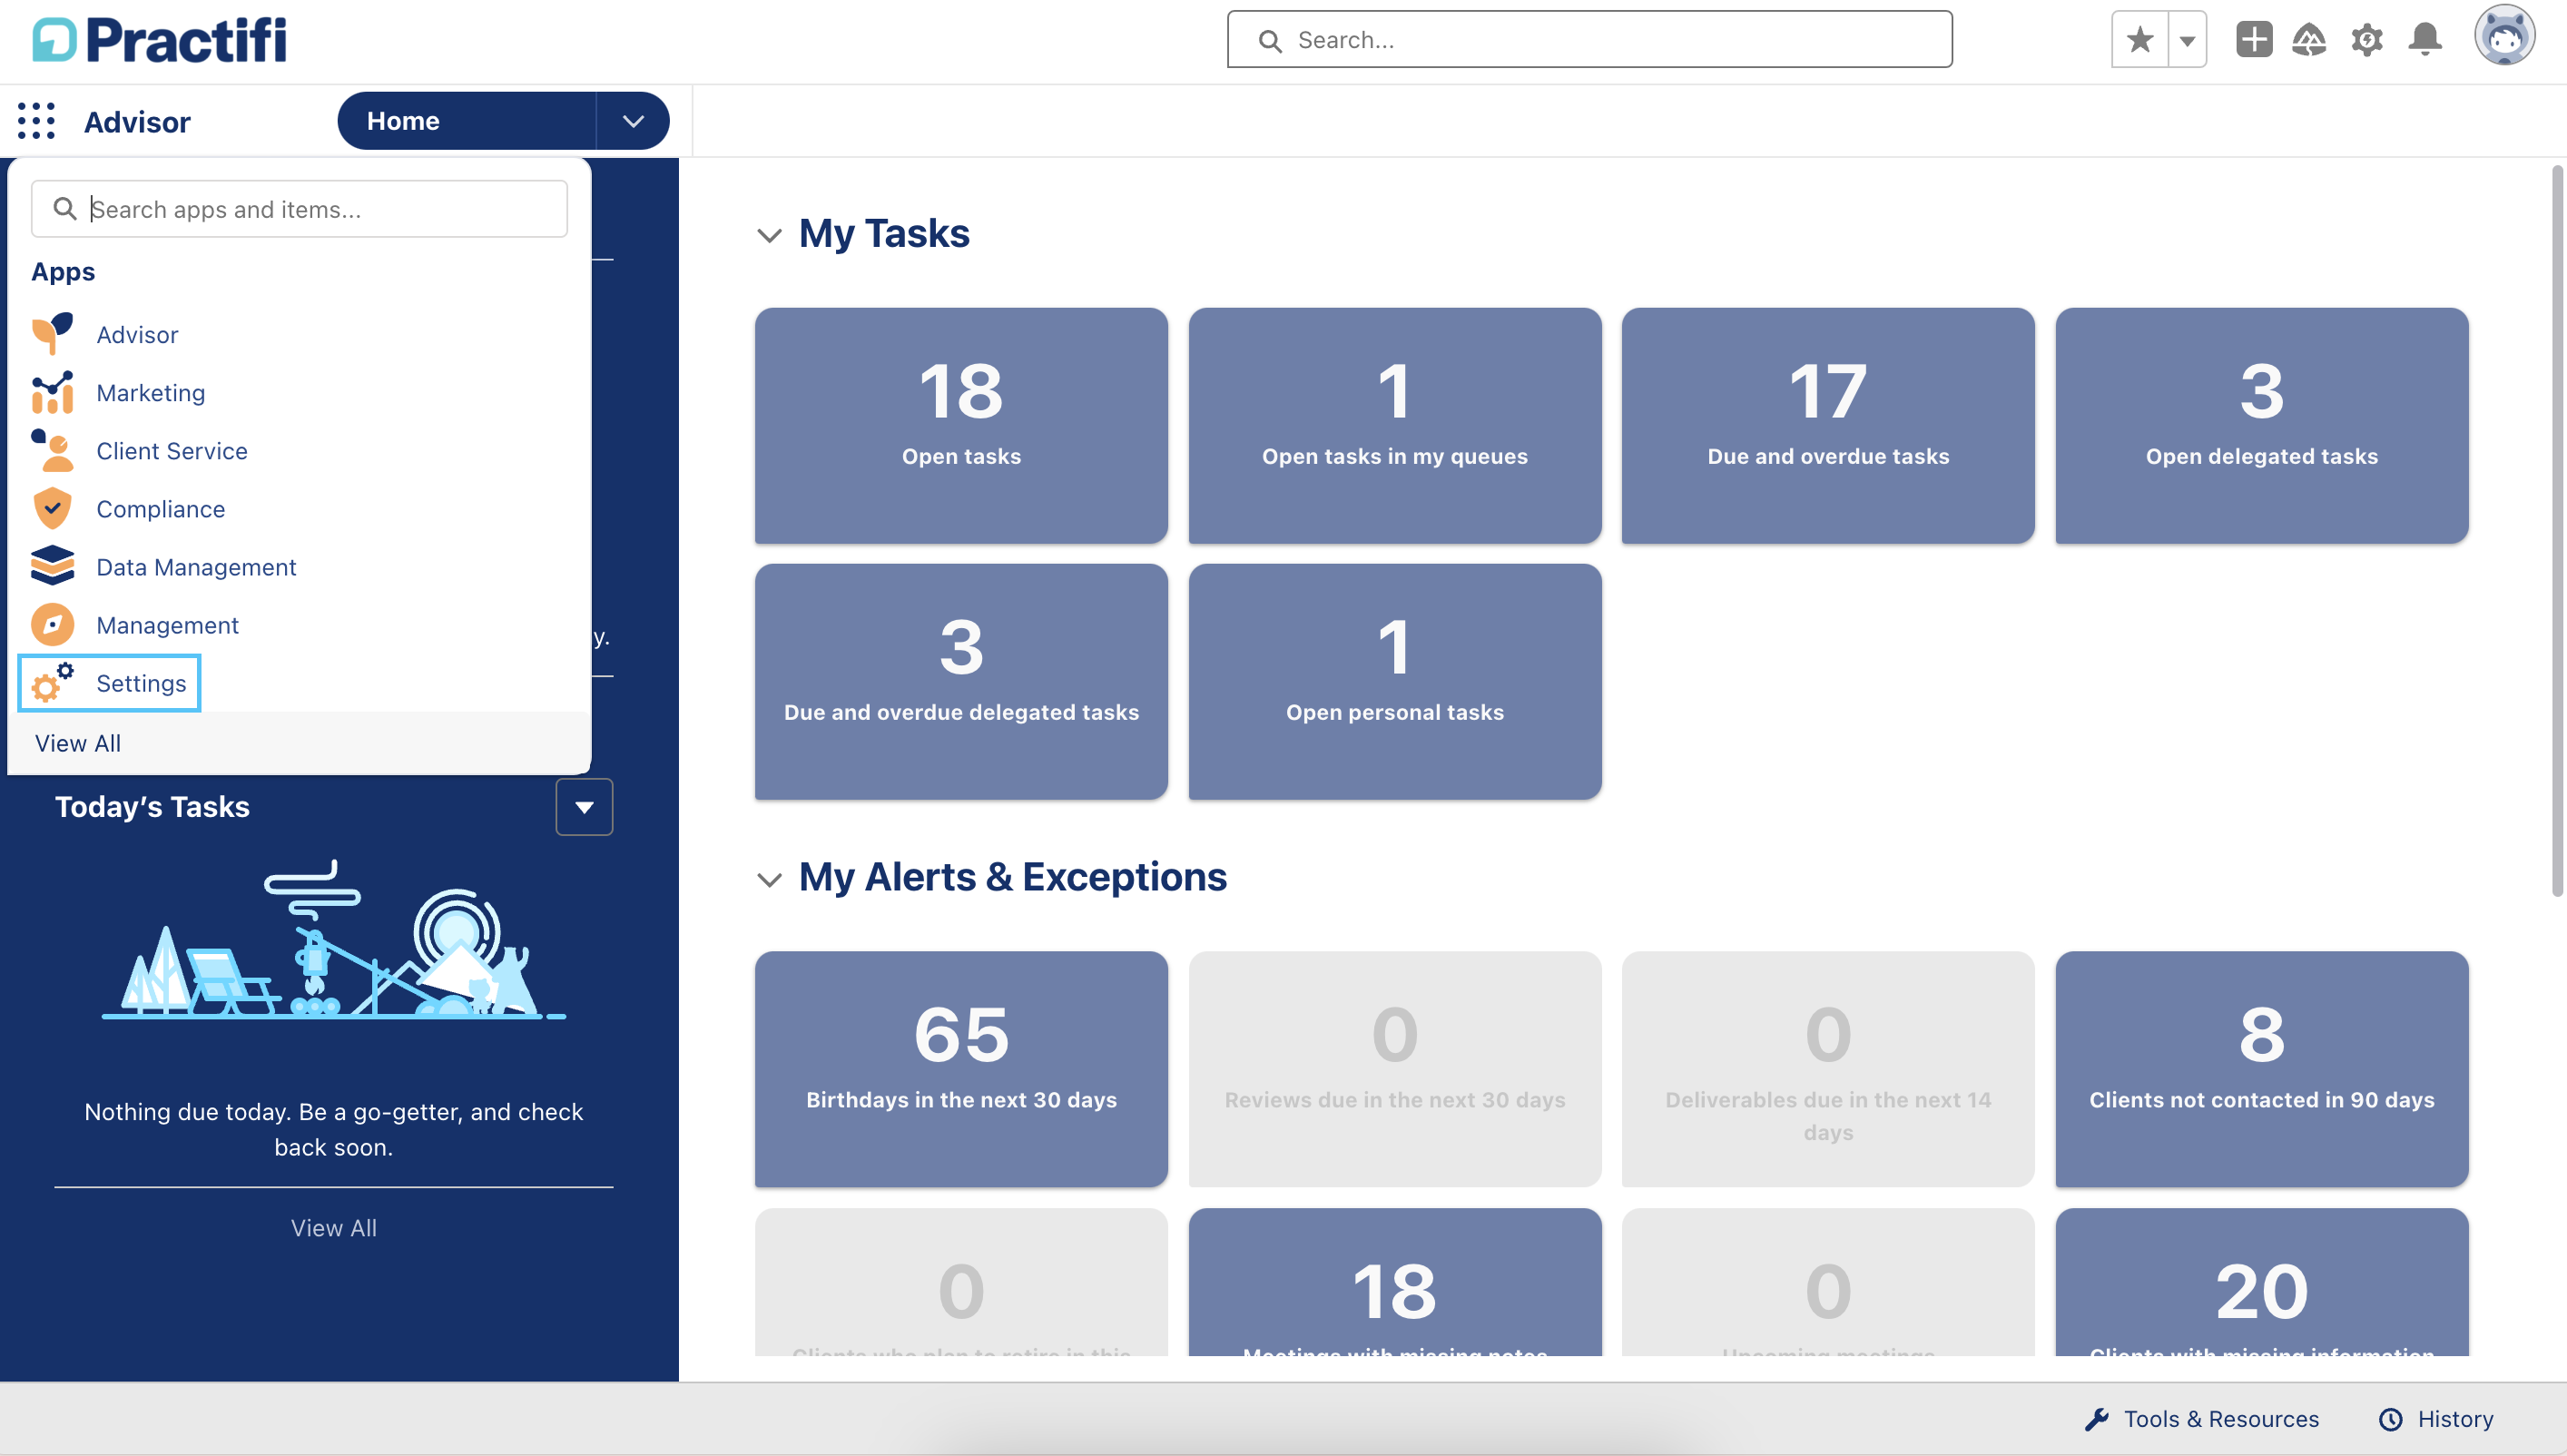Open the Client Service app entry

click(172, 450)
